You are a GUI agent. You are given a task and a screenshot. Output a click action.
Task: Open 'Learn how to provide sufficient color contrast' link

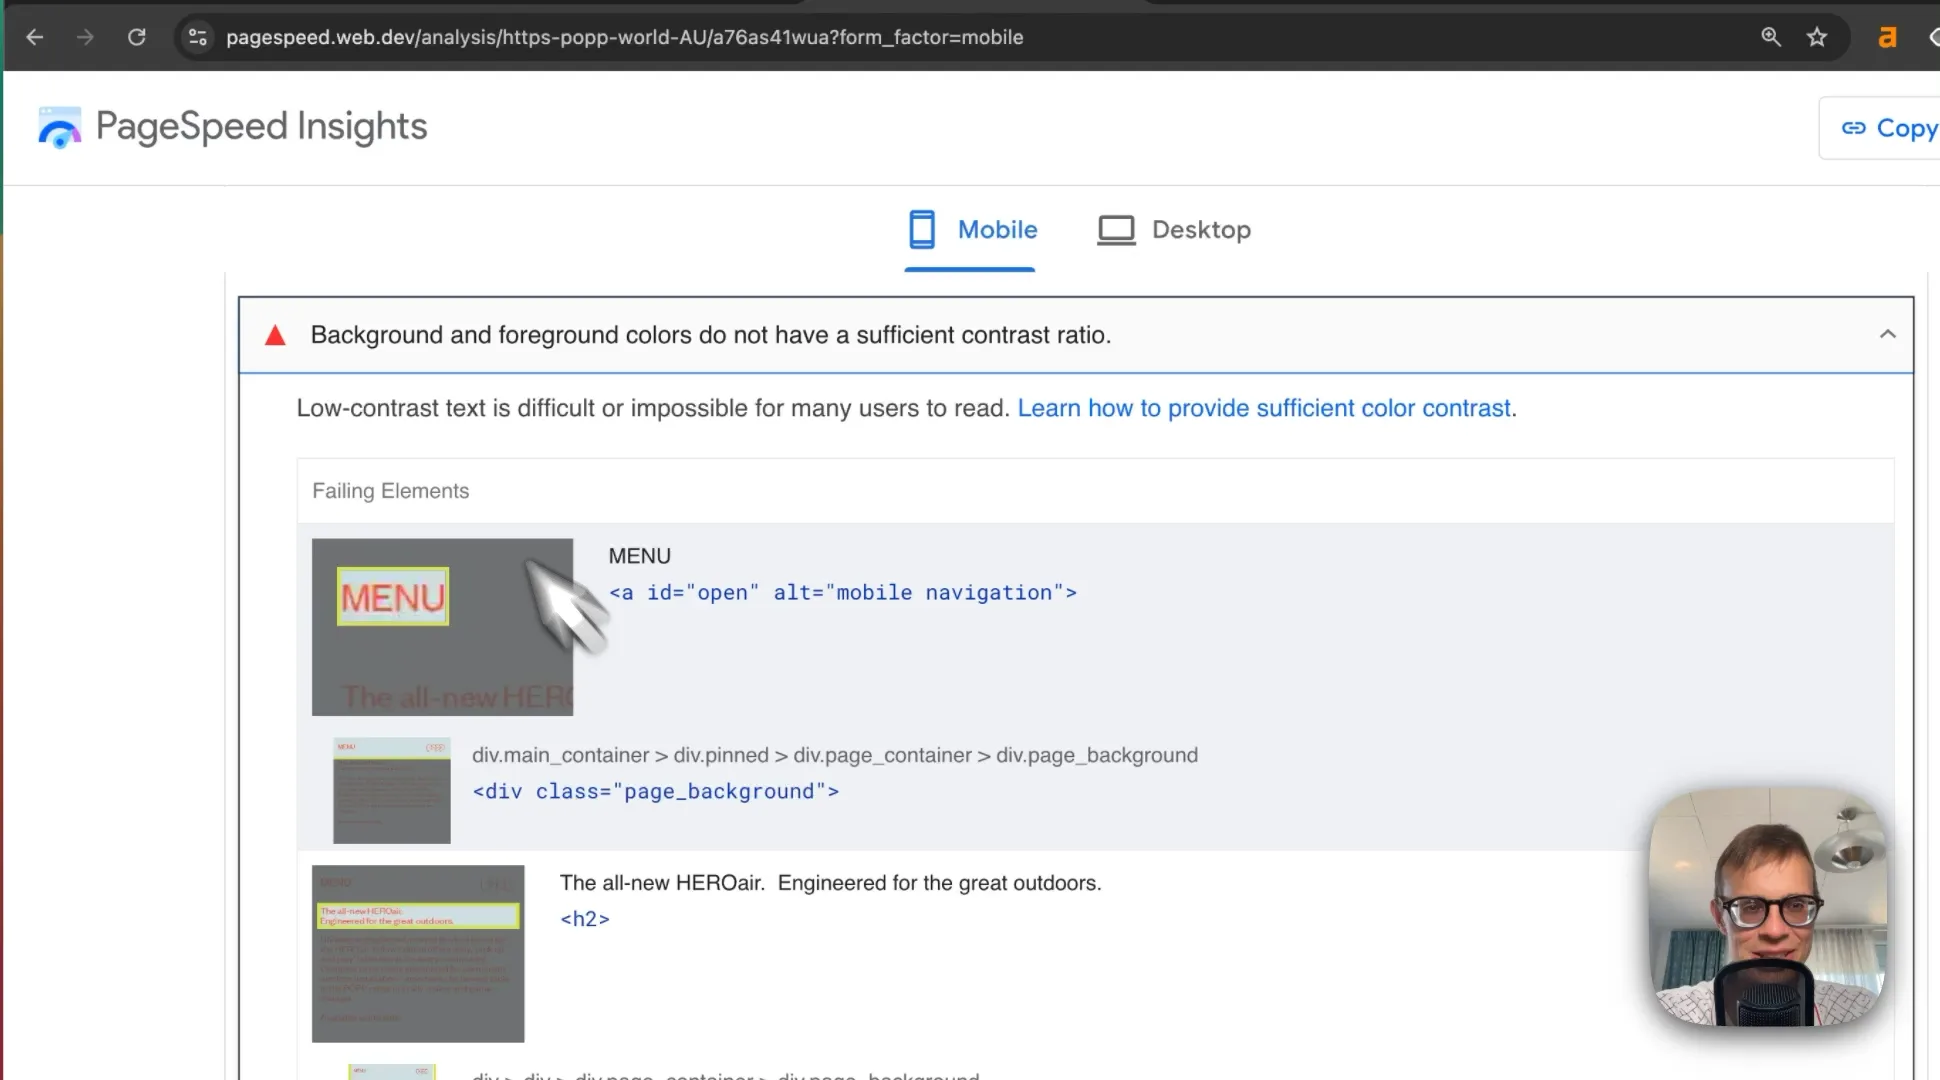coord(1264,408)
